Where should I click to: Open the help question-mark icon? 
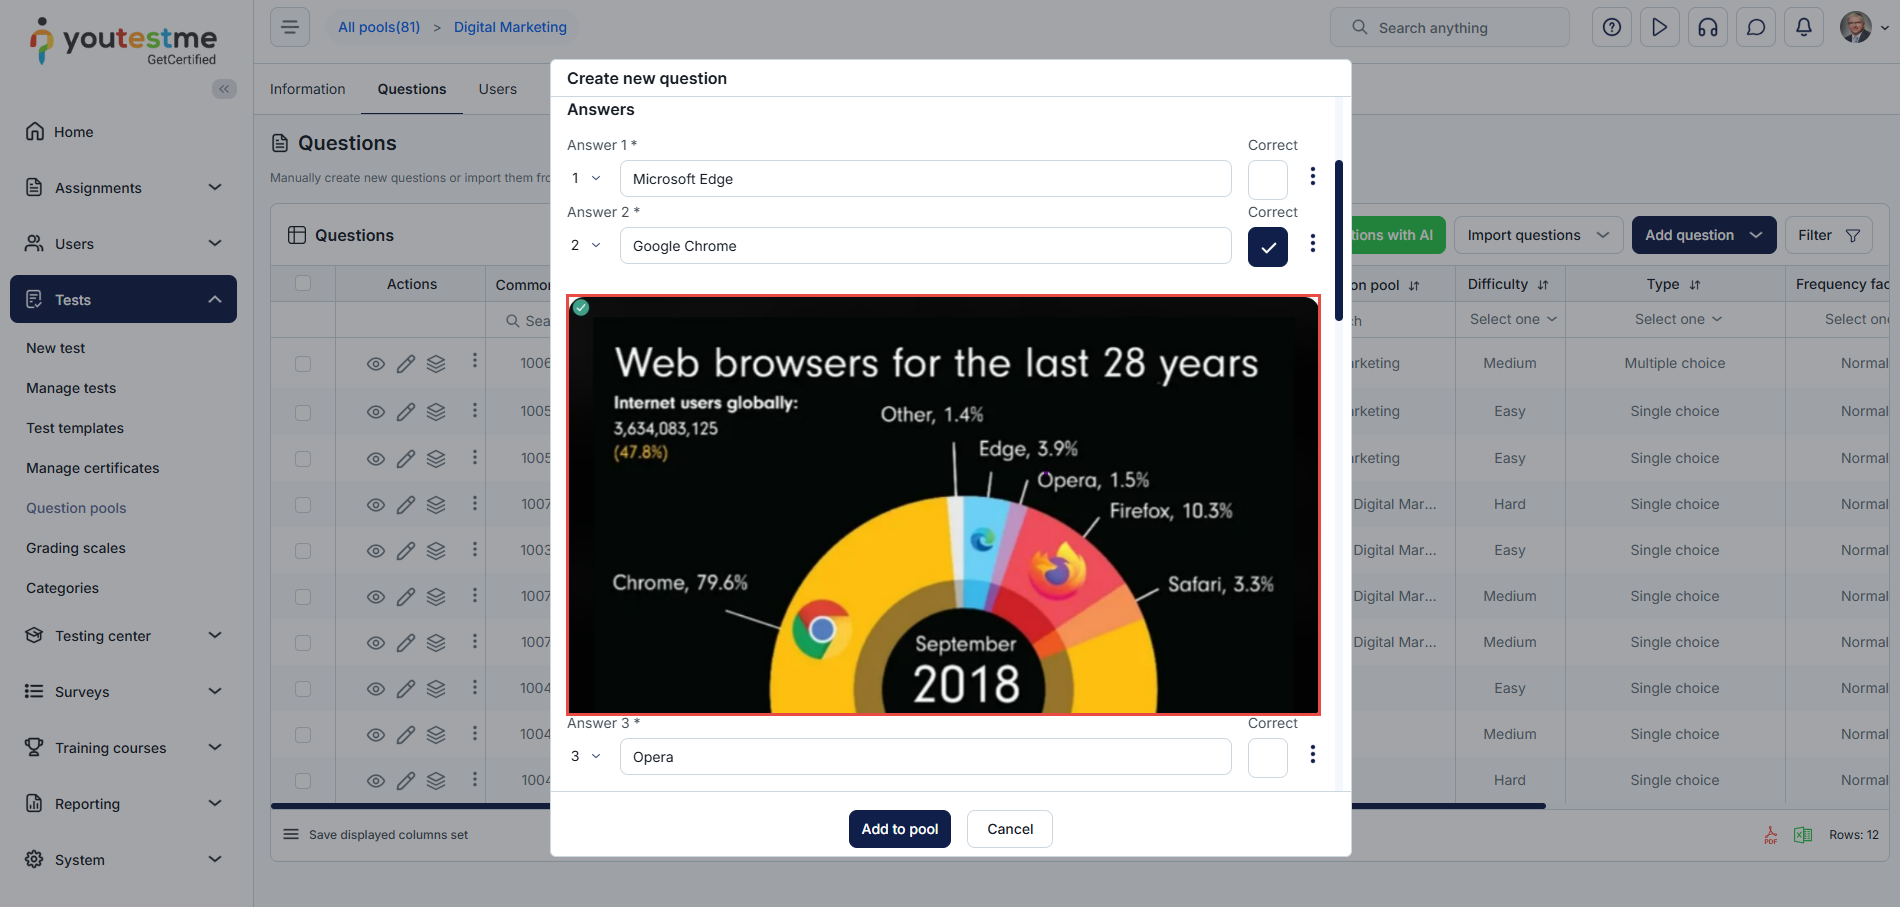point(1612,27)
